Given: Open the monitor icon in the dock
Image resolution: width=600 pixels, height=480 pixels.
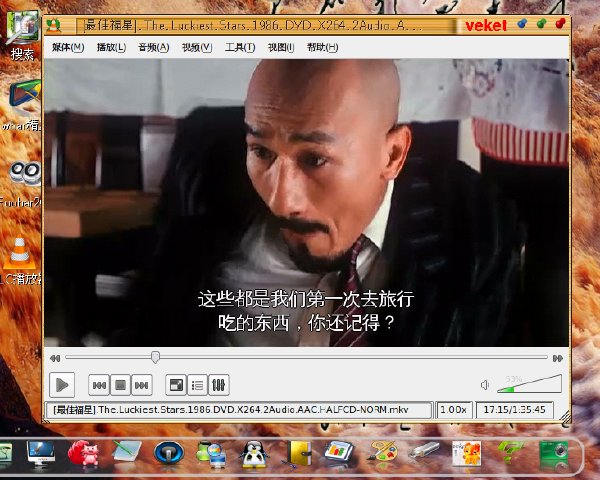Looking at the screenshot, I should coord(41,454).
